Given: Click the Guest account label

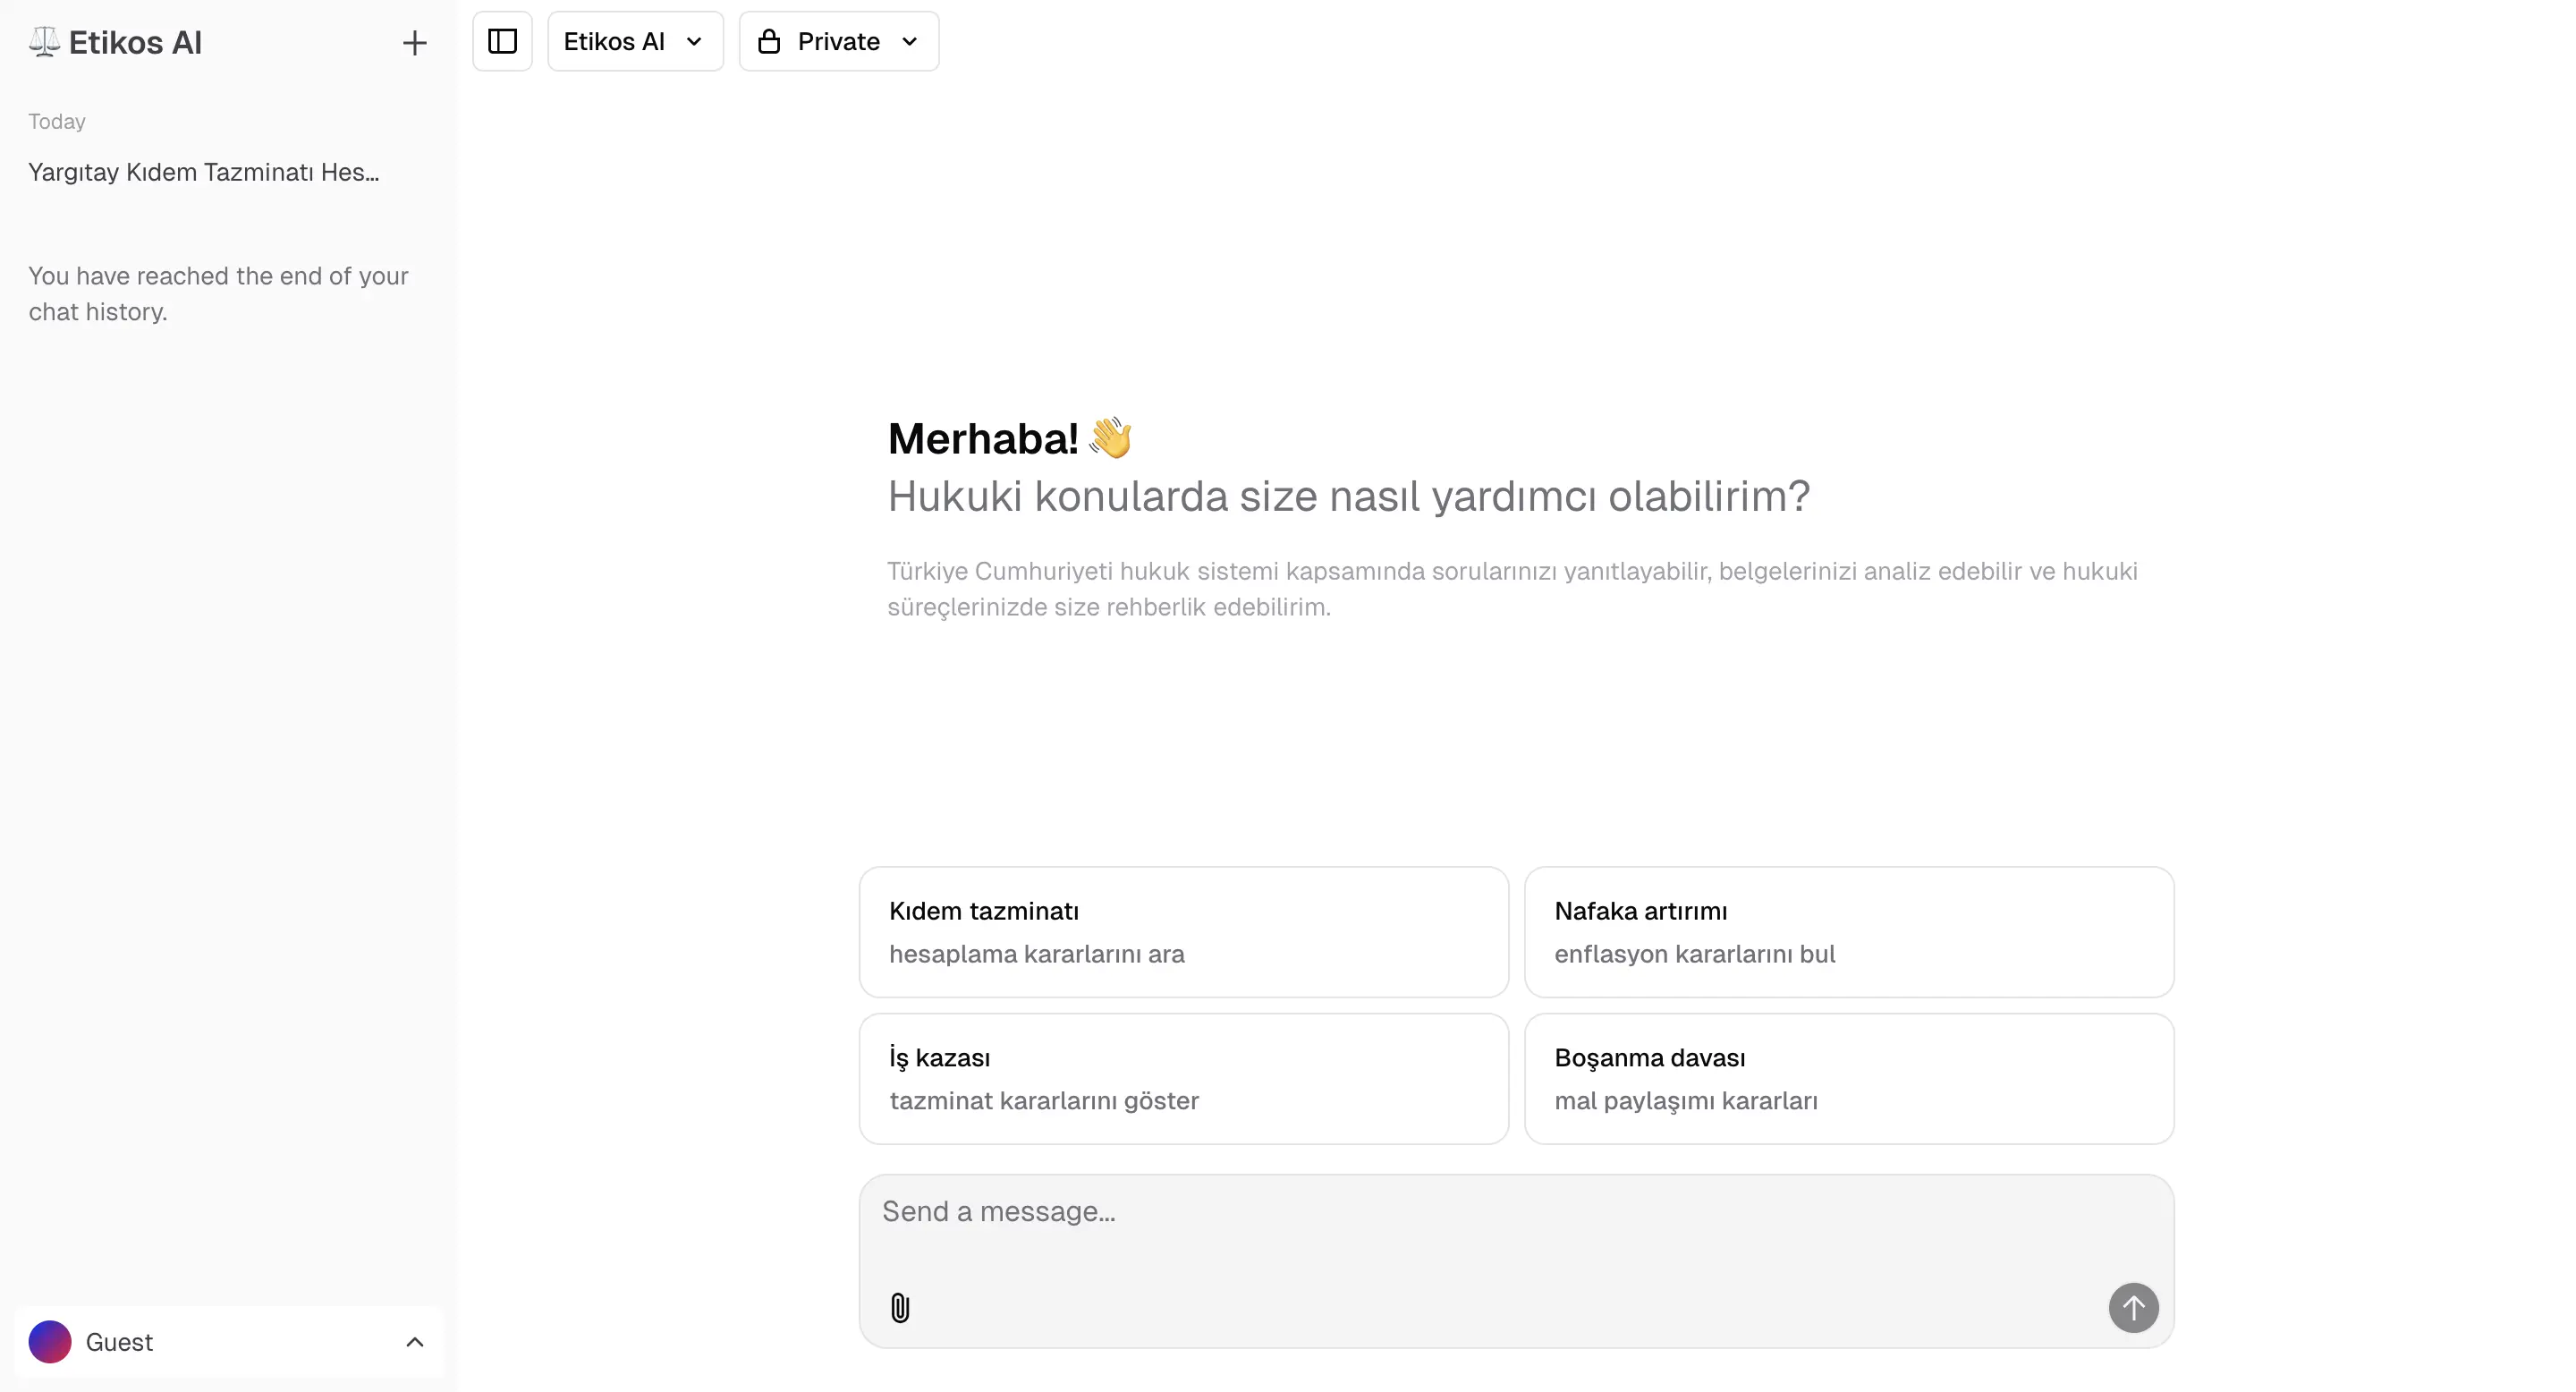Looking at the screenshot, I should click(x=119, y=1342).
